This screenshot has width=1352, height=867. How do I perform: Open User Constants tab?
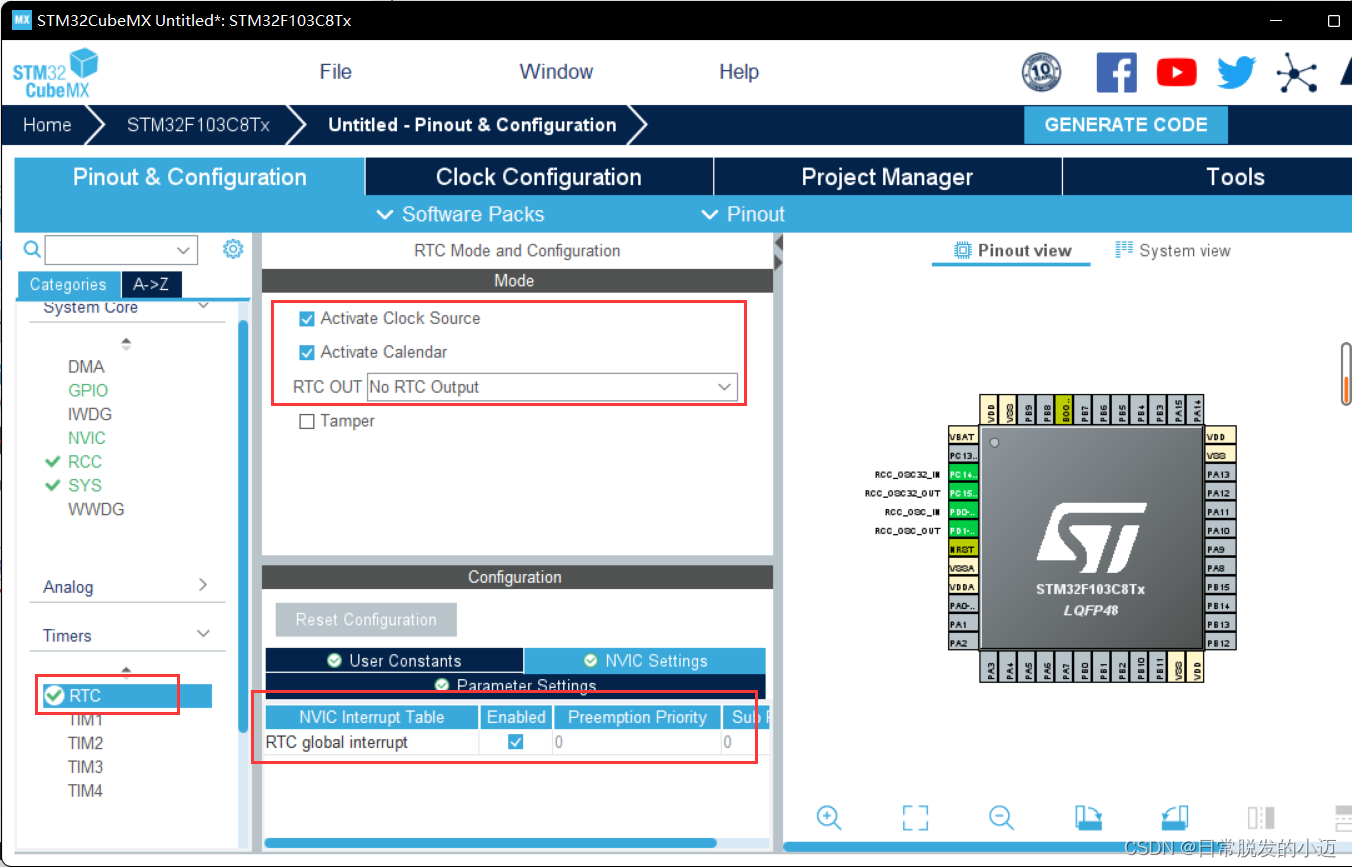[x=394, y=661]
